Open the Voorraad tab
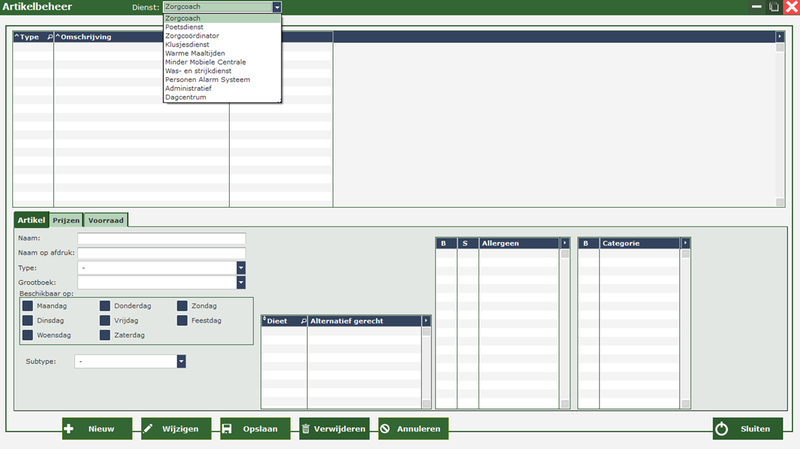 coord(106,220)
